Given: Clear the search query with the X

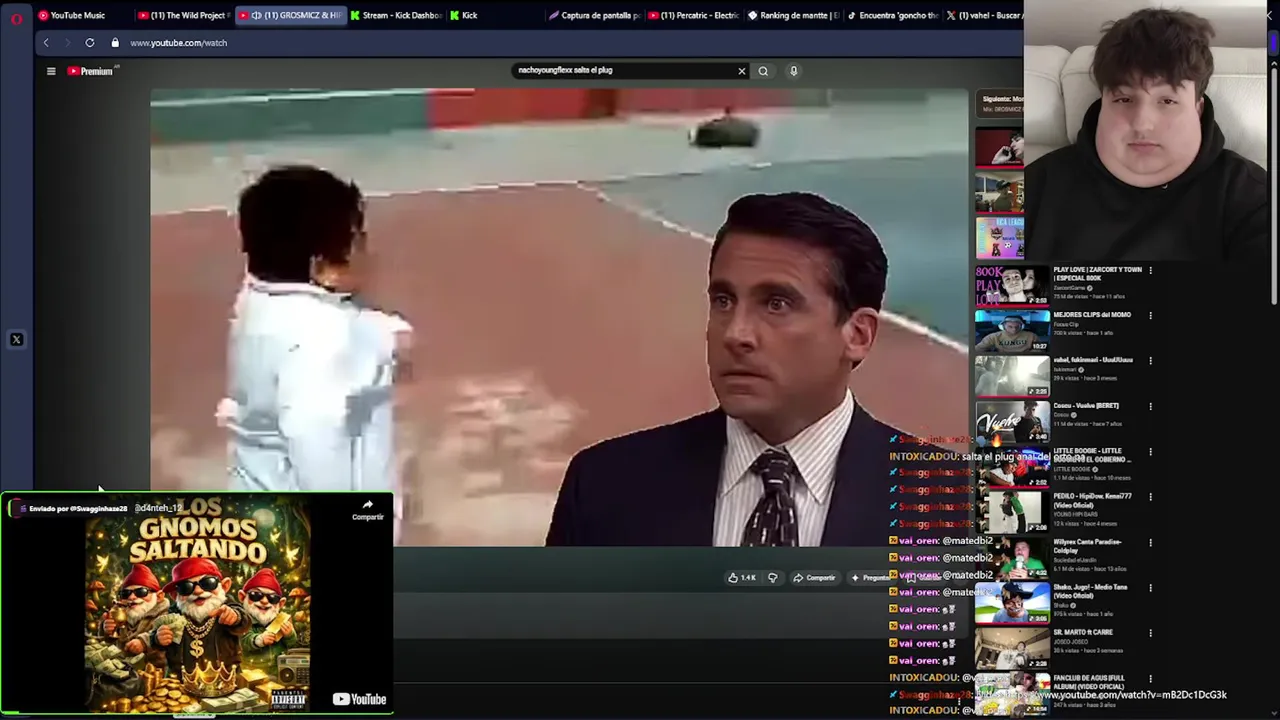Looking at the screenshot, I should pos(742,71).
